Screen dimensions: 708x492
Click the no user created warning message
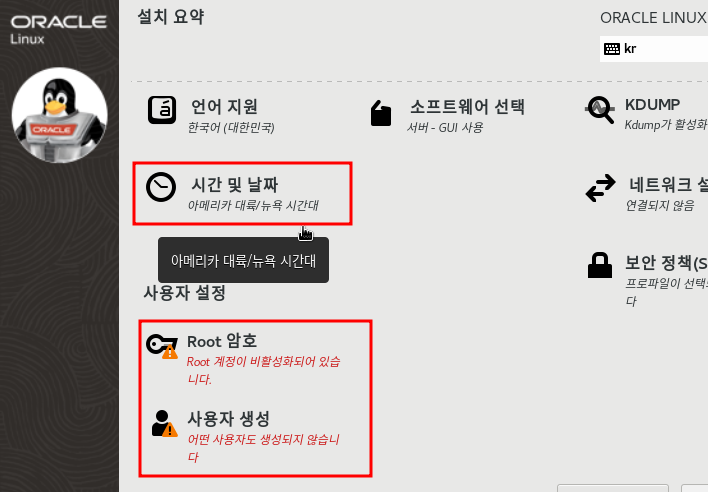[x=263, y=448]
